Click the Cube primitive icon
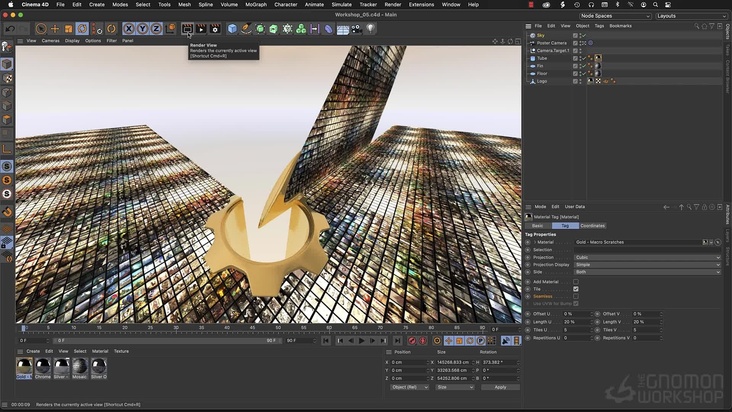 232,29
